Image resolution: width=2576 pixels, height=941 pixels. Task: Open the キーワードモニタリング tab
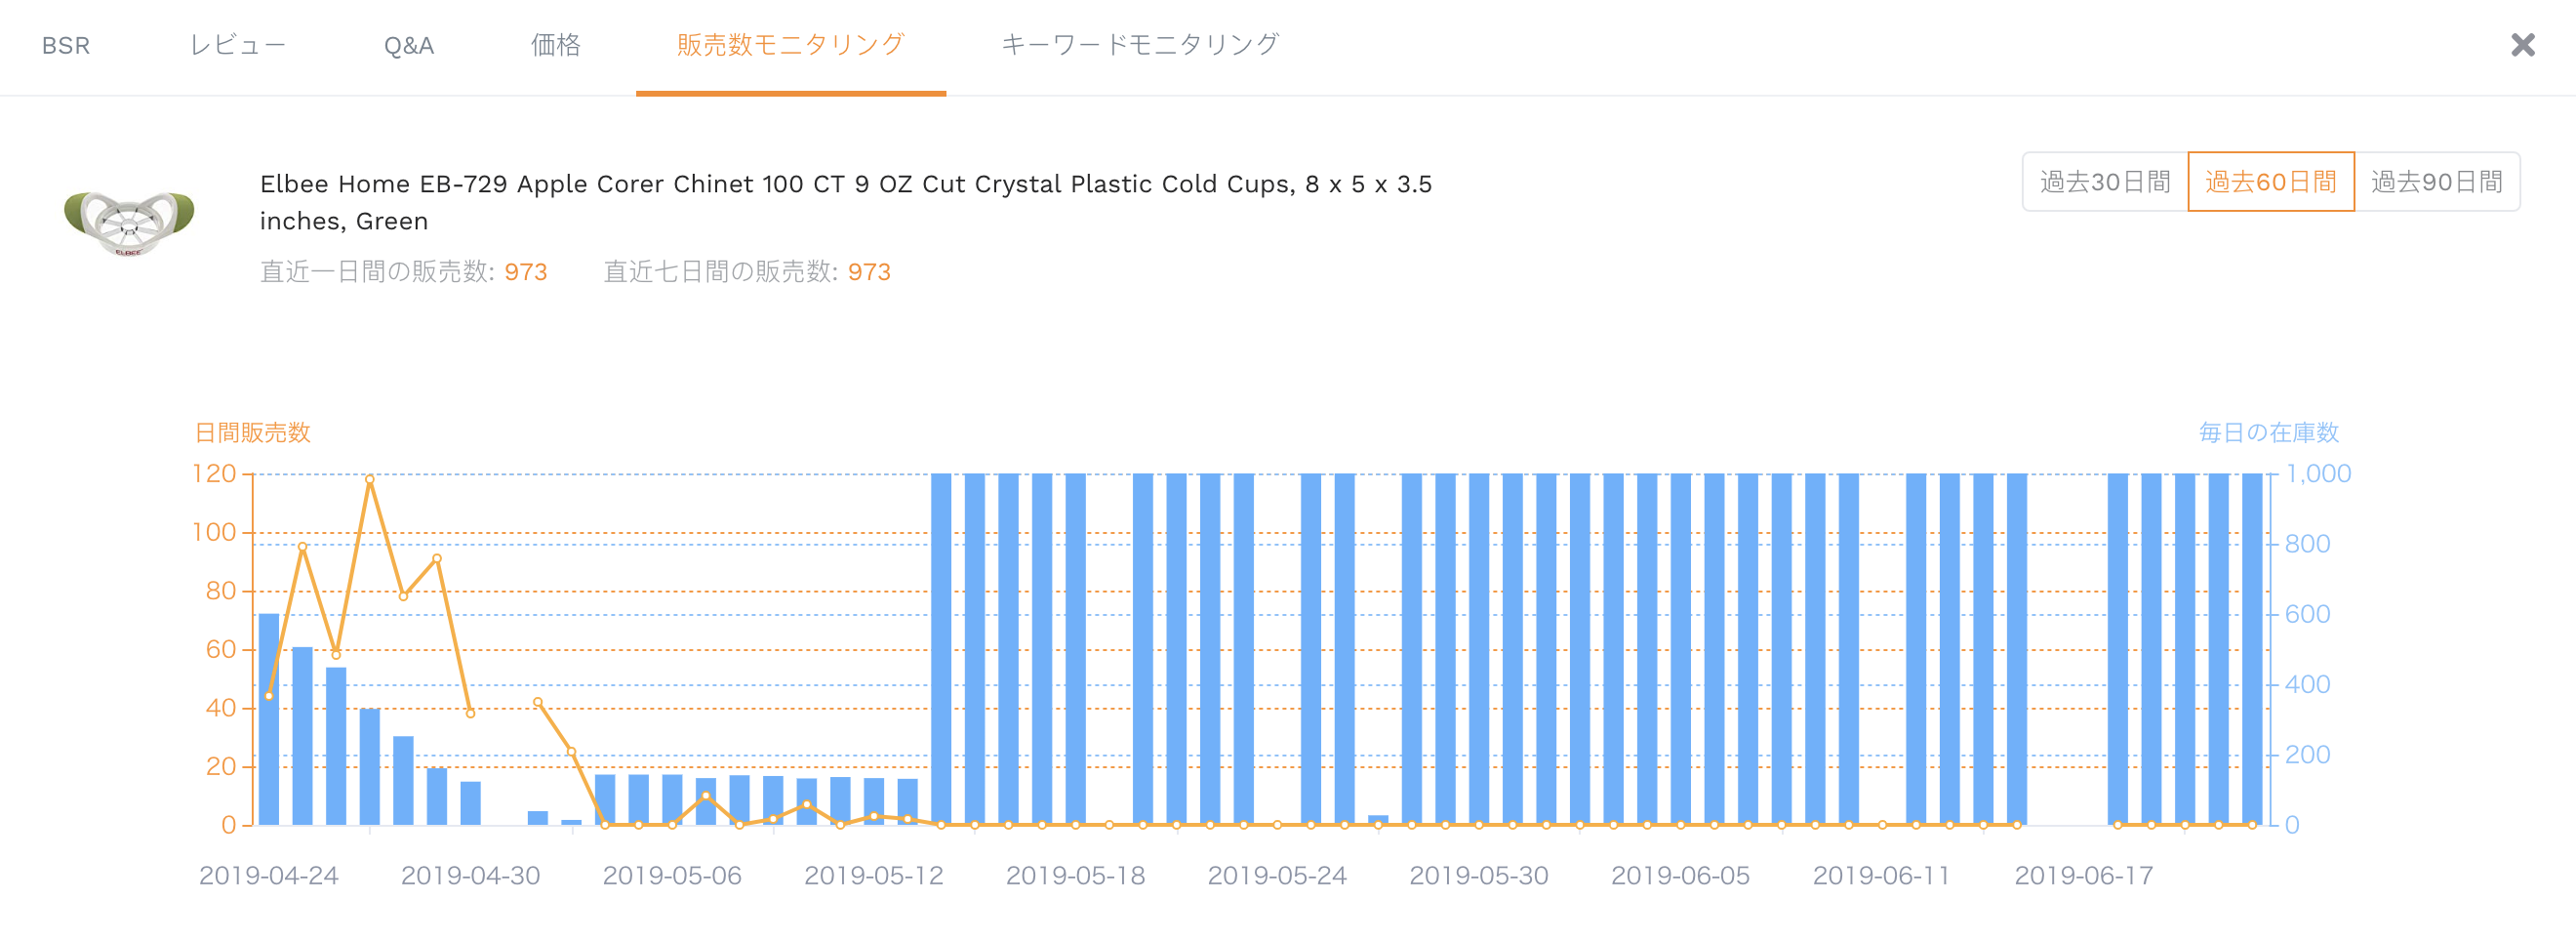click(x=1141, y=46)
